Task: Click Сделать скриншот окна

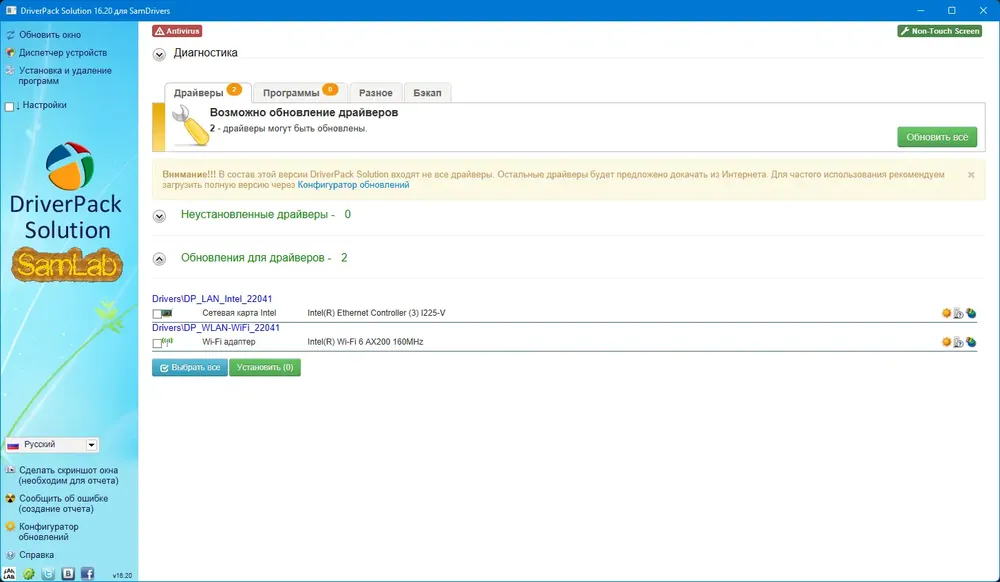Action: (x=68, y=476)
